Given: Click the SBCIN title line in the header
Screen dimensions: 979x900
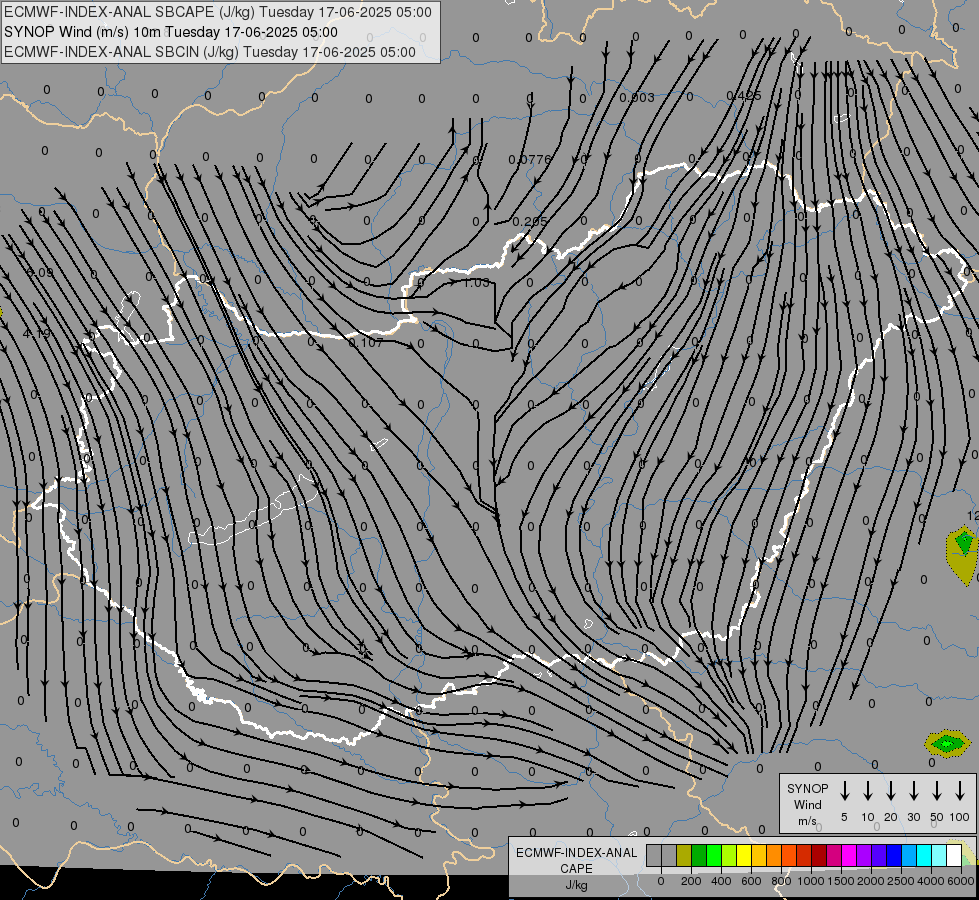Looking at the screenshot, I should [210, 52].
